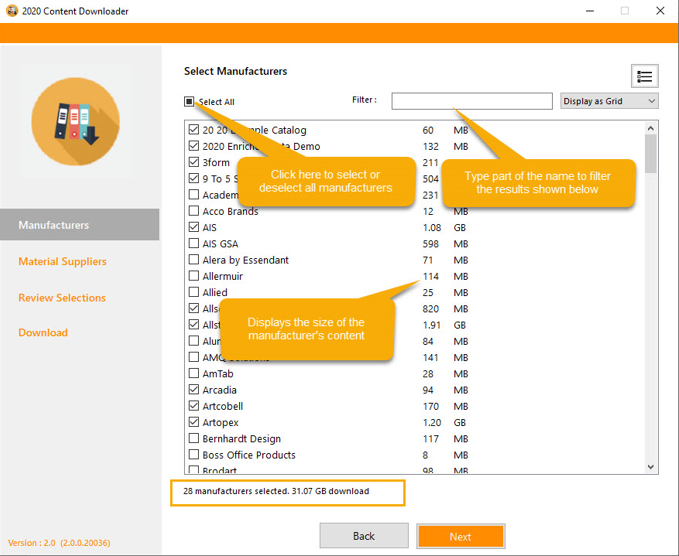Click the 'Bernhardt Design' manufacturer name
Viewport: 679px width, 556px height.
[x=242, y=439]
